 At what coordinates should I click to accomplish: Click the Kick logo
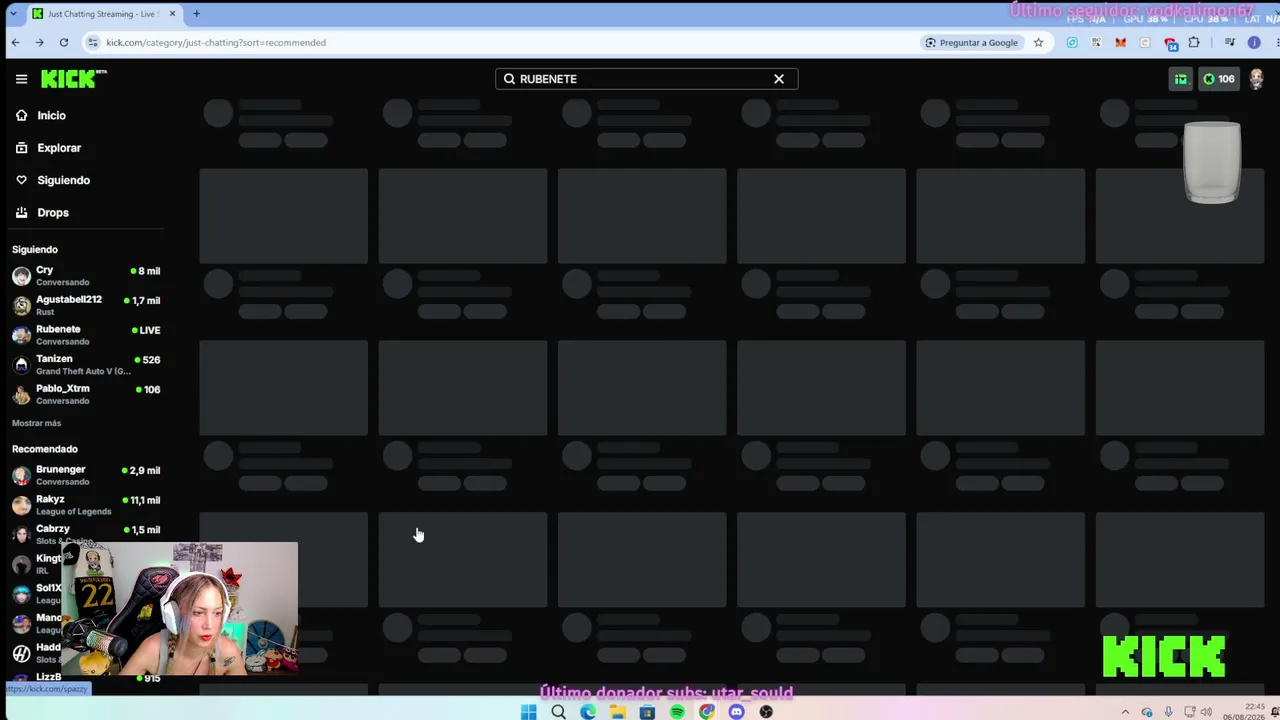(x=73, y=79)
